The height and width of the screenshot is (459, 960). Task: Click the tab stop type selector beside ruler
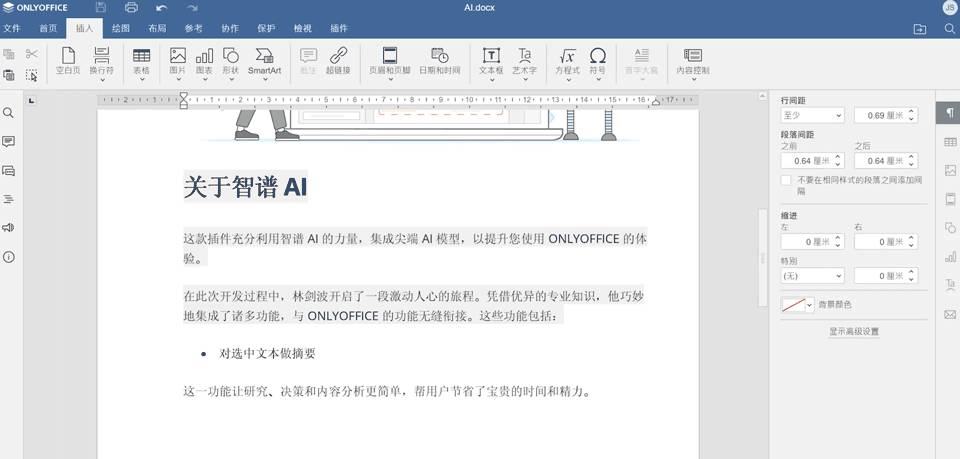pyautogui.click(x=32, y=100)
